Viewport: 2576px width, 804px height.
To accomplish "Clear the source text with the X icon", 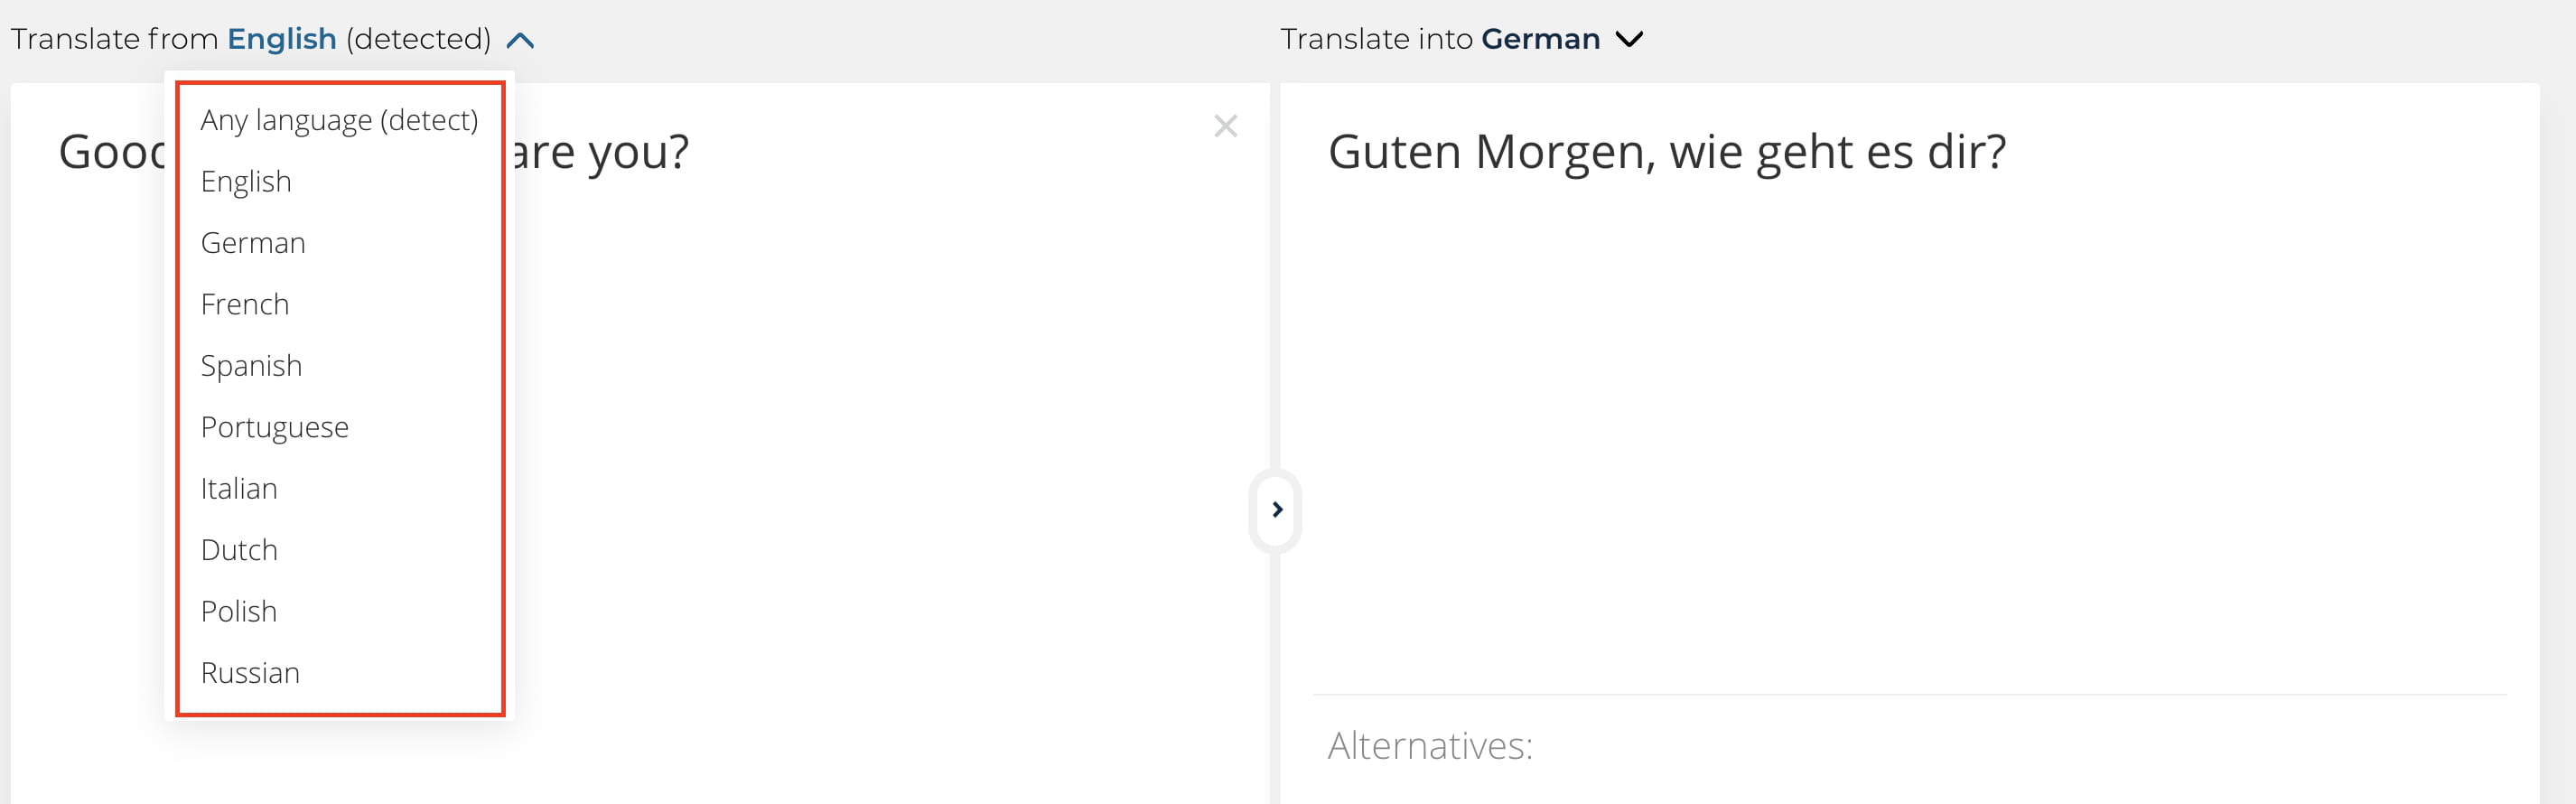I will coord(1225,126).
